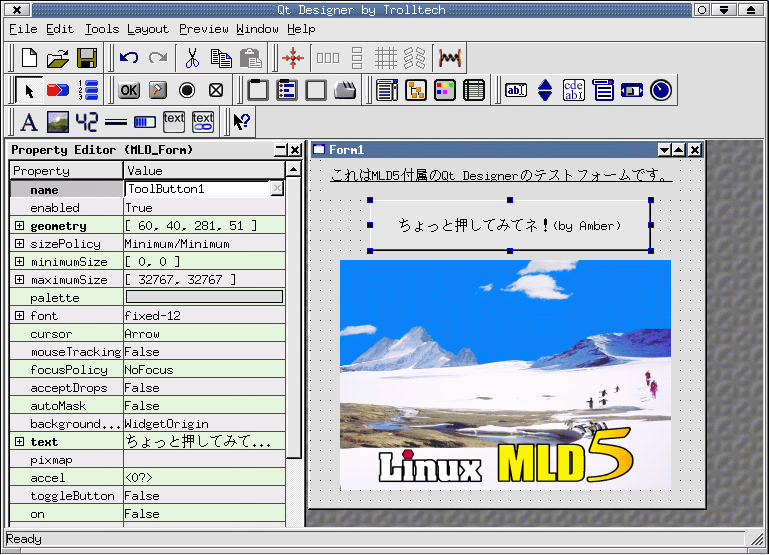Cut selection with the scissors icon
Screen dimensions: 769x555
[192, 58]
